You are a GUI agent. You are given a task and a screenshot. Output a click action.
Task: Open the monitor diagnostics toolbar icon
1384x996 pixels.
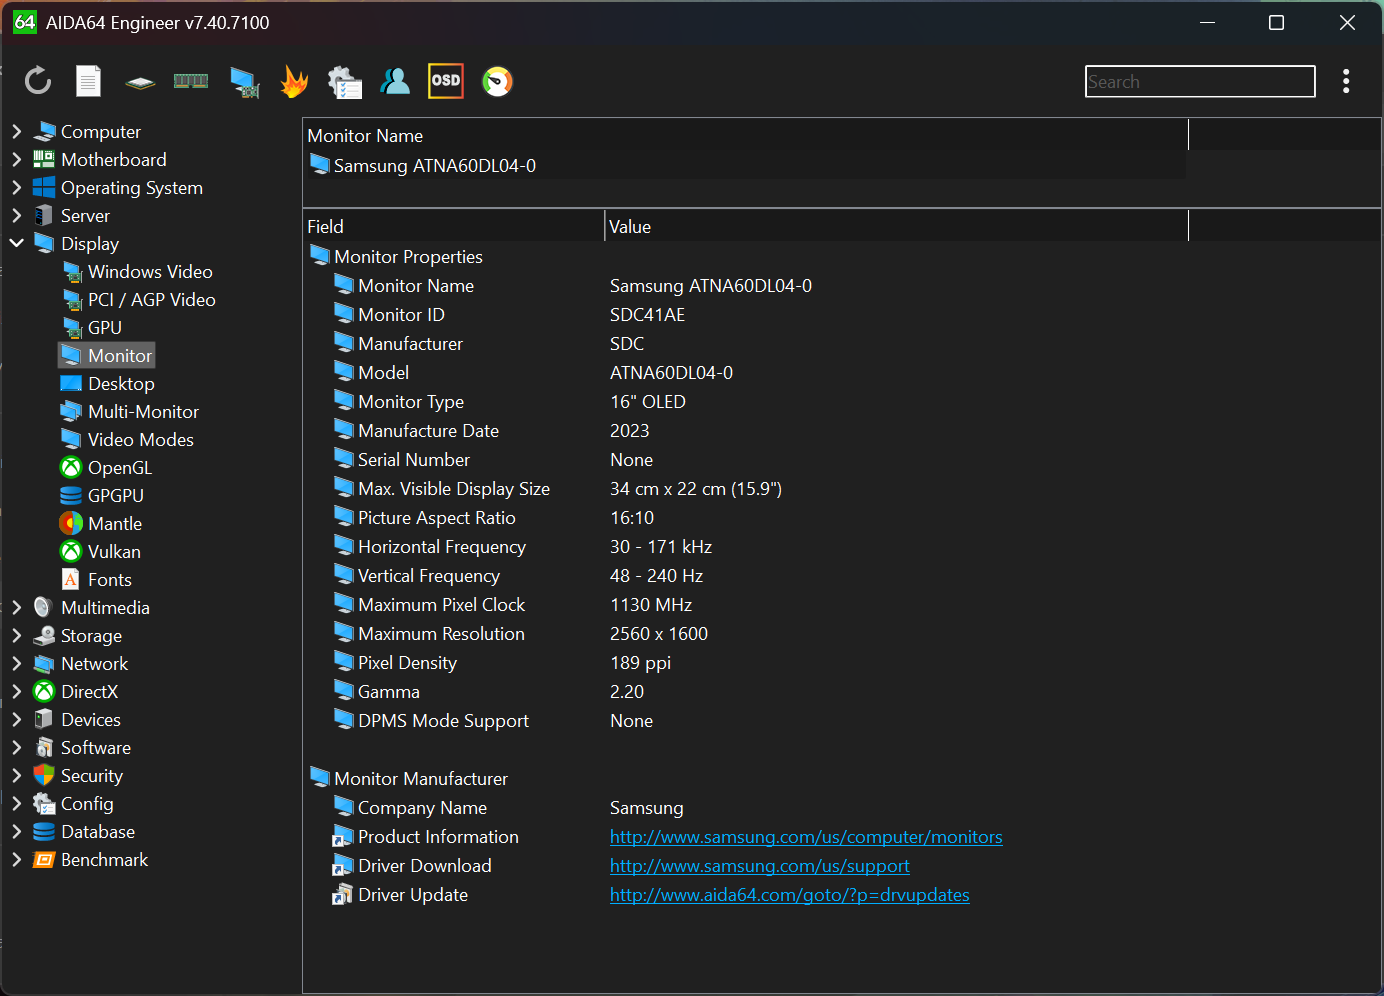243,81
